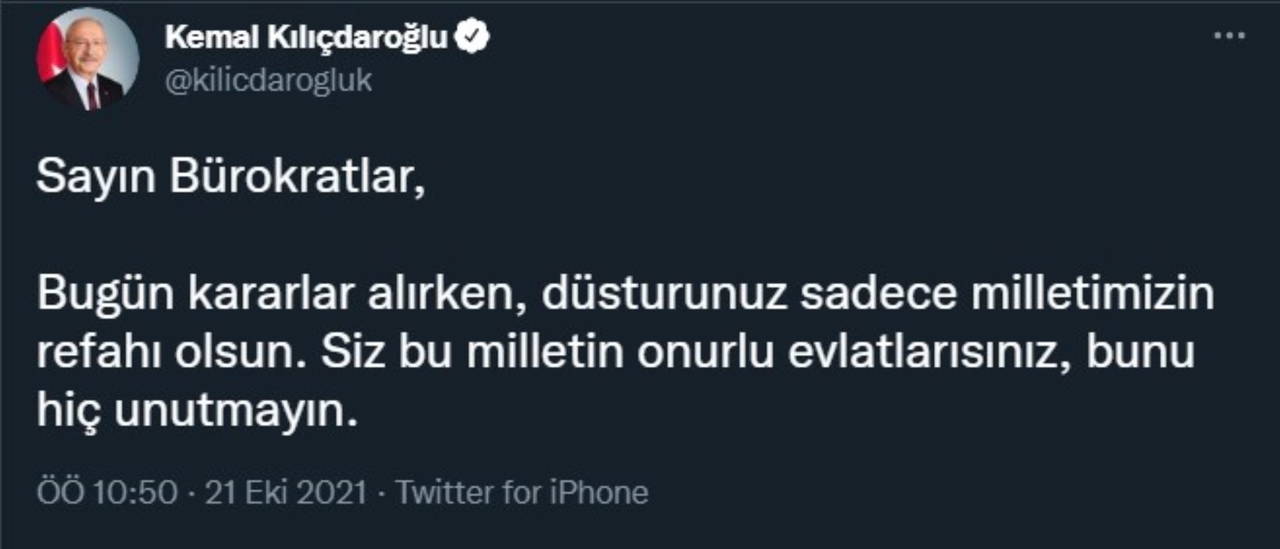Screen dimensions: 1280x549
Task: Click the "ÖÖ 10:50" timestamp
Action: coord(107,492)
